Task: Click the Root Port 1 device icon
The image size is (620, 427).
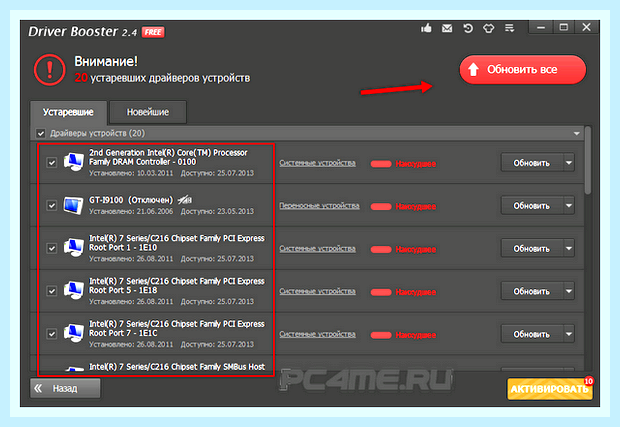Action: tap(74, 248)
